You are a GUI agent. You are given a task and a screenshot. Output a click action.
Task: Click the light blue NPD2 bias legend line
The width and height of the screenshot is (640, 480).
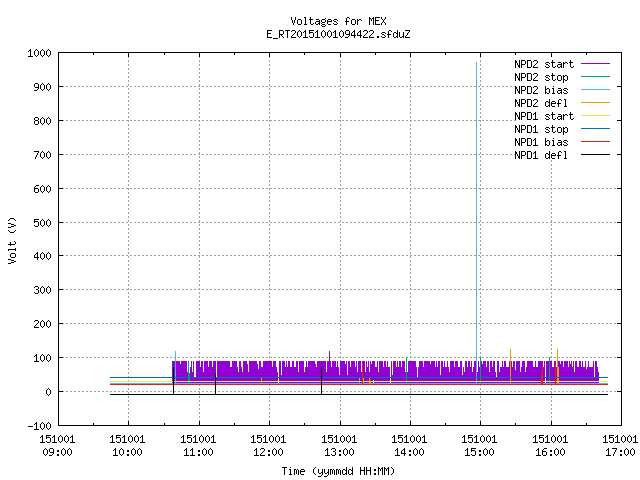[595, 90]
